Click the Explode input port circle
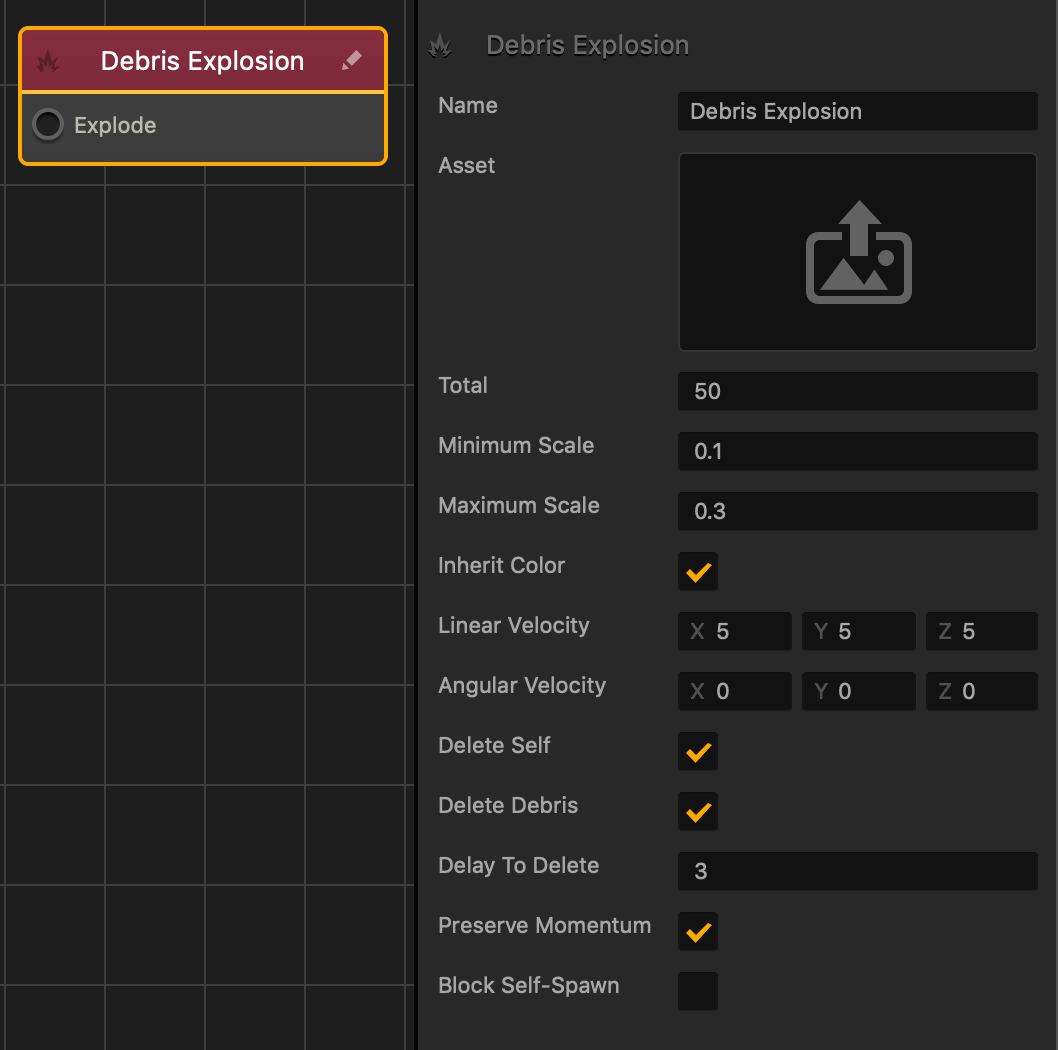This screenshot has width=1058, height=1050. click(47, 125)
